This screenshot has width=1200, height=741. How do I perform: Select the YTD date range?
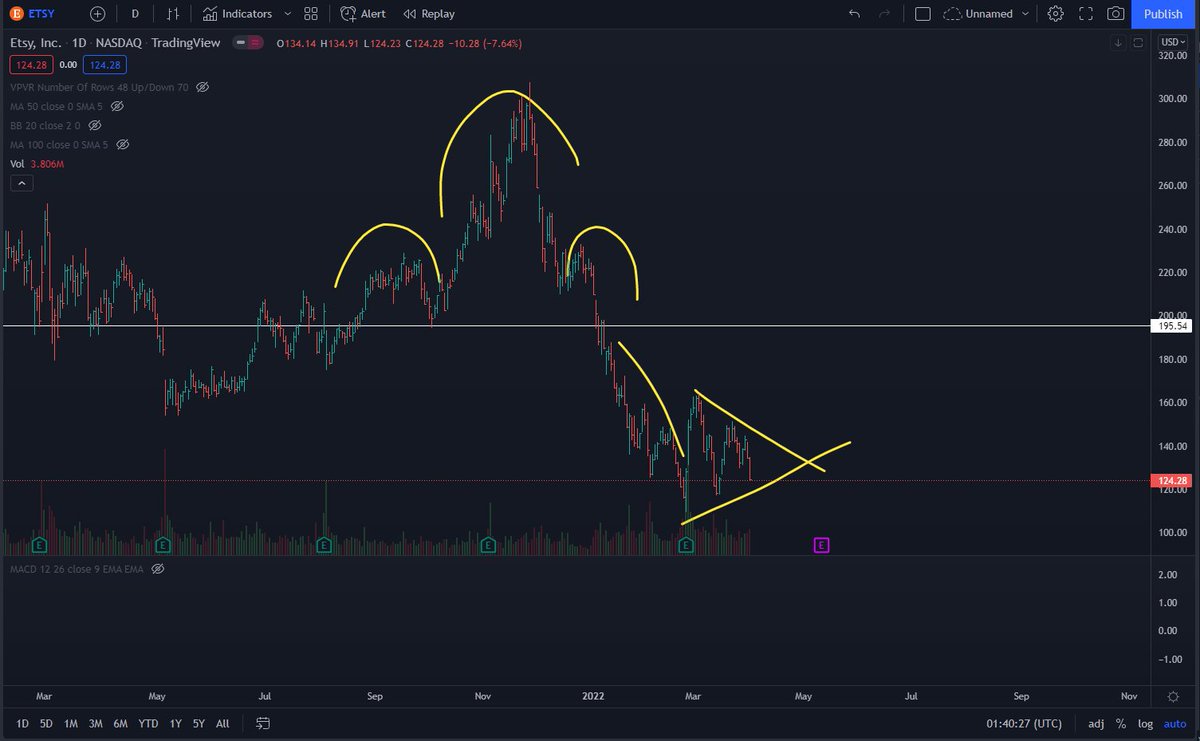[x=148, y=723]
